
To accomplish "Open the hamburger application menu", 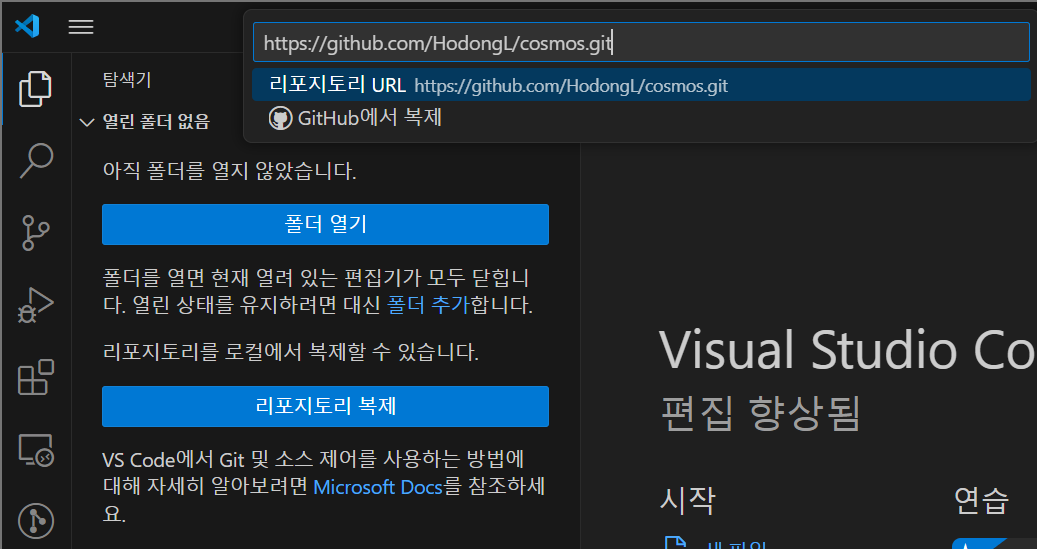I will pos(81,26).
